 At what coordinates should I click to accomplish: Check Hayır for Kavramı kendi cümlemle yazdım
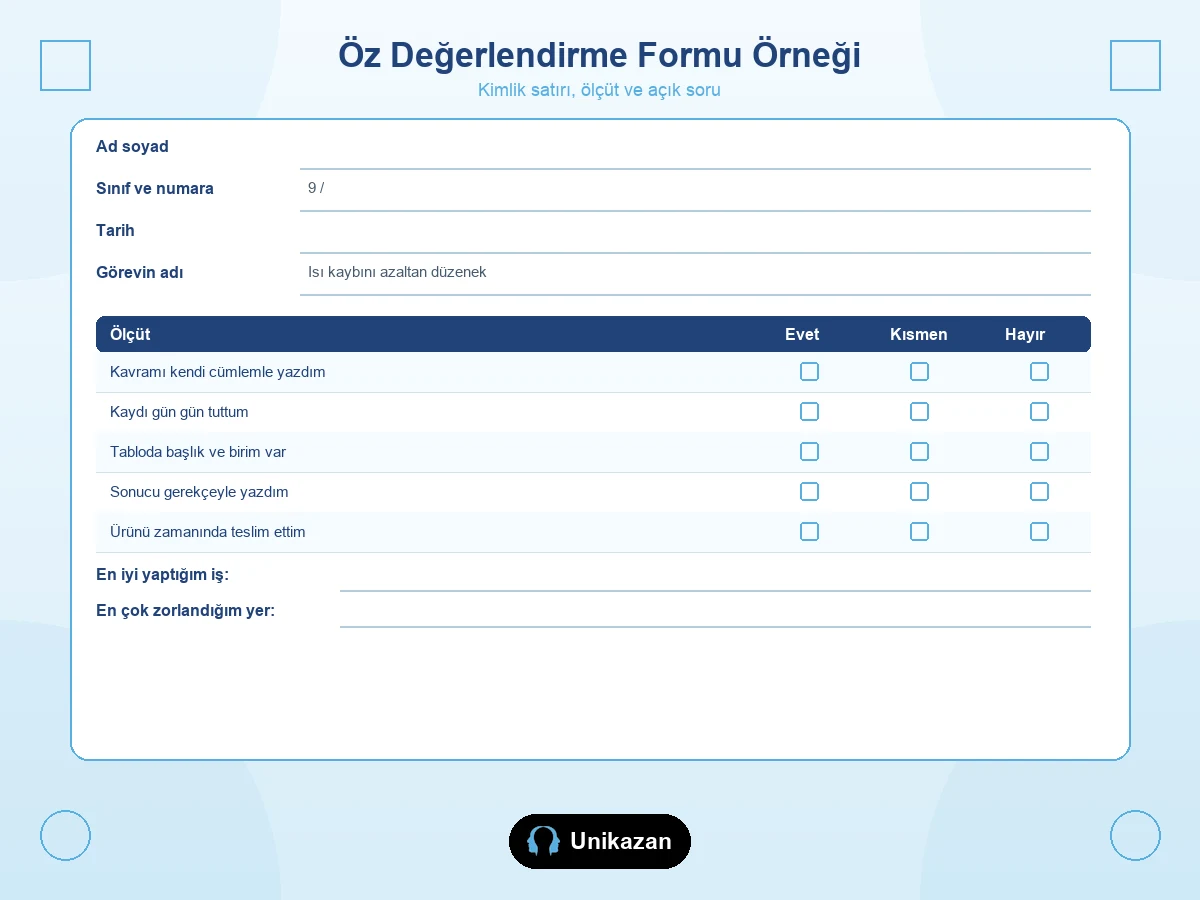point(1039,372)
